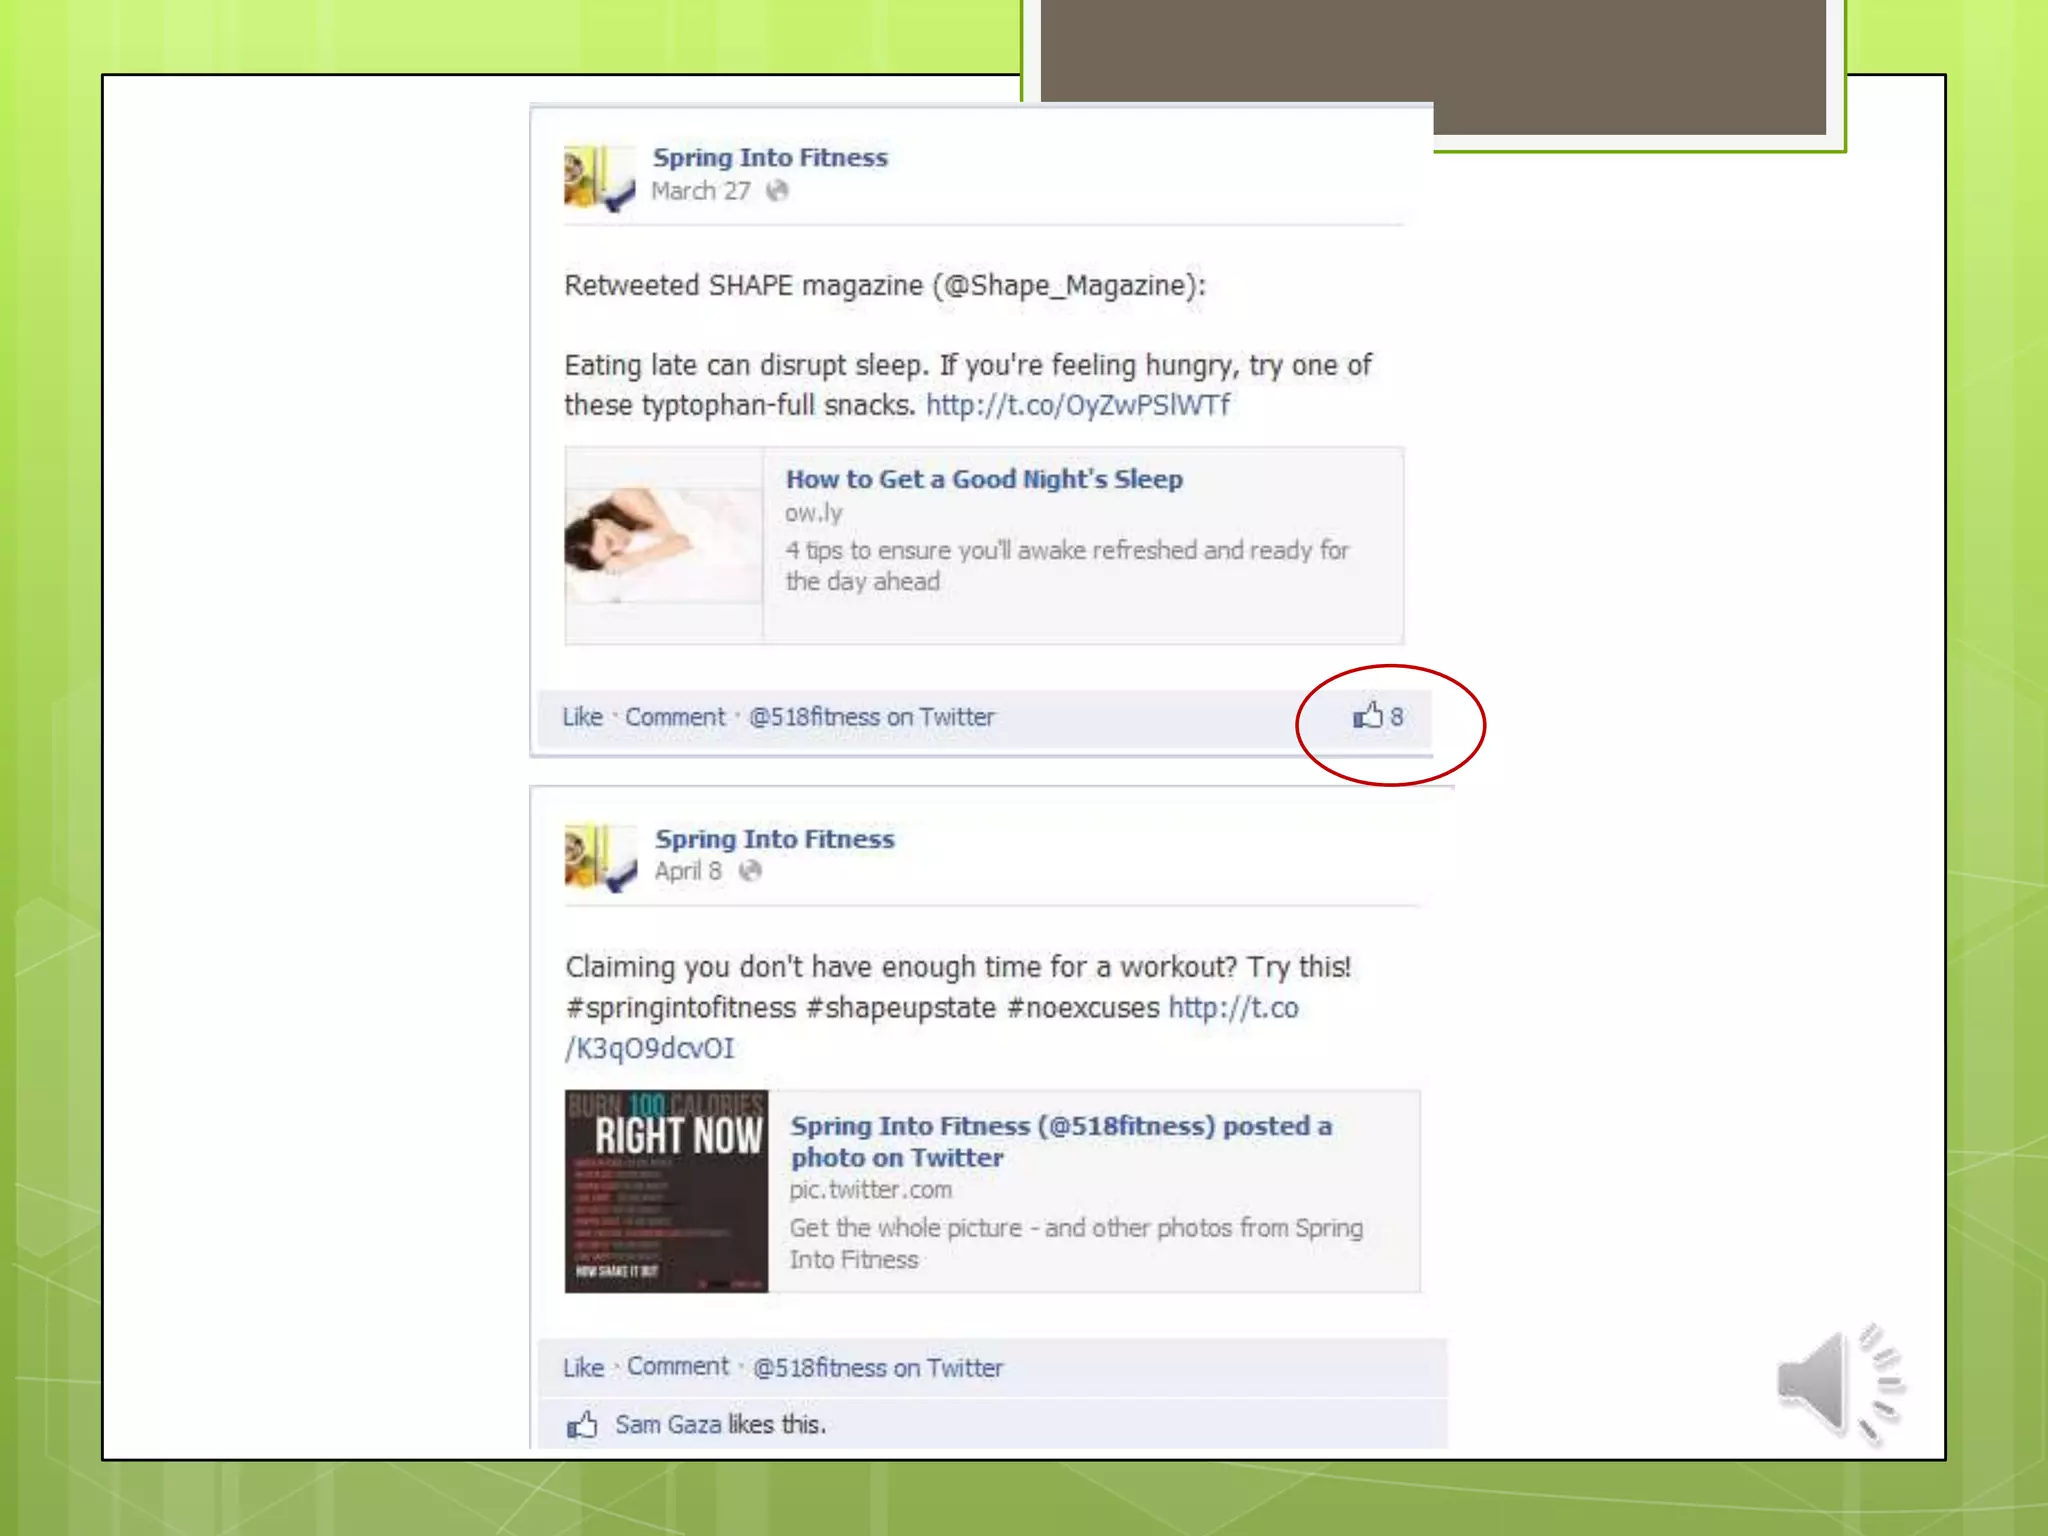Open Sam Gaza's profile link
The image size is (2048, 1536).
coord(667,1424)
